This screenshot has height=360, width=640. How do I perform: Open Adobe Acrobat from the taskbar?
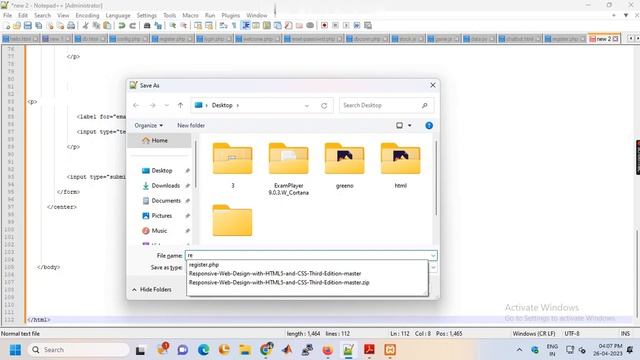pos(369,350)
